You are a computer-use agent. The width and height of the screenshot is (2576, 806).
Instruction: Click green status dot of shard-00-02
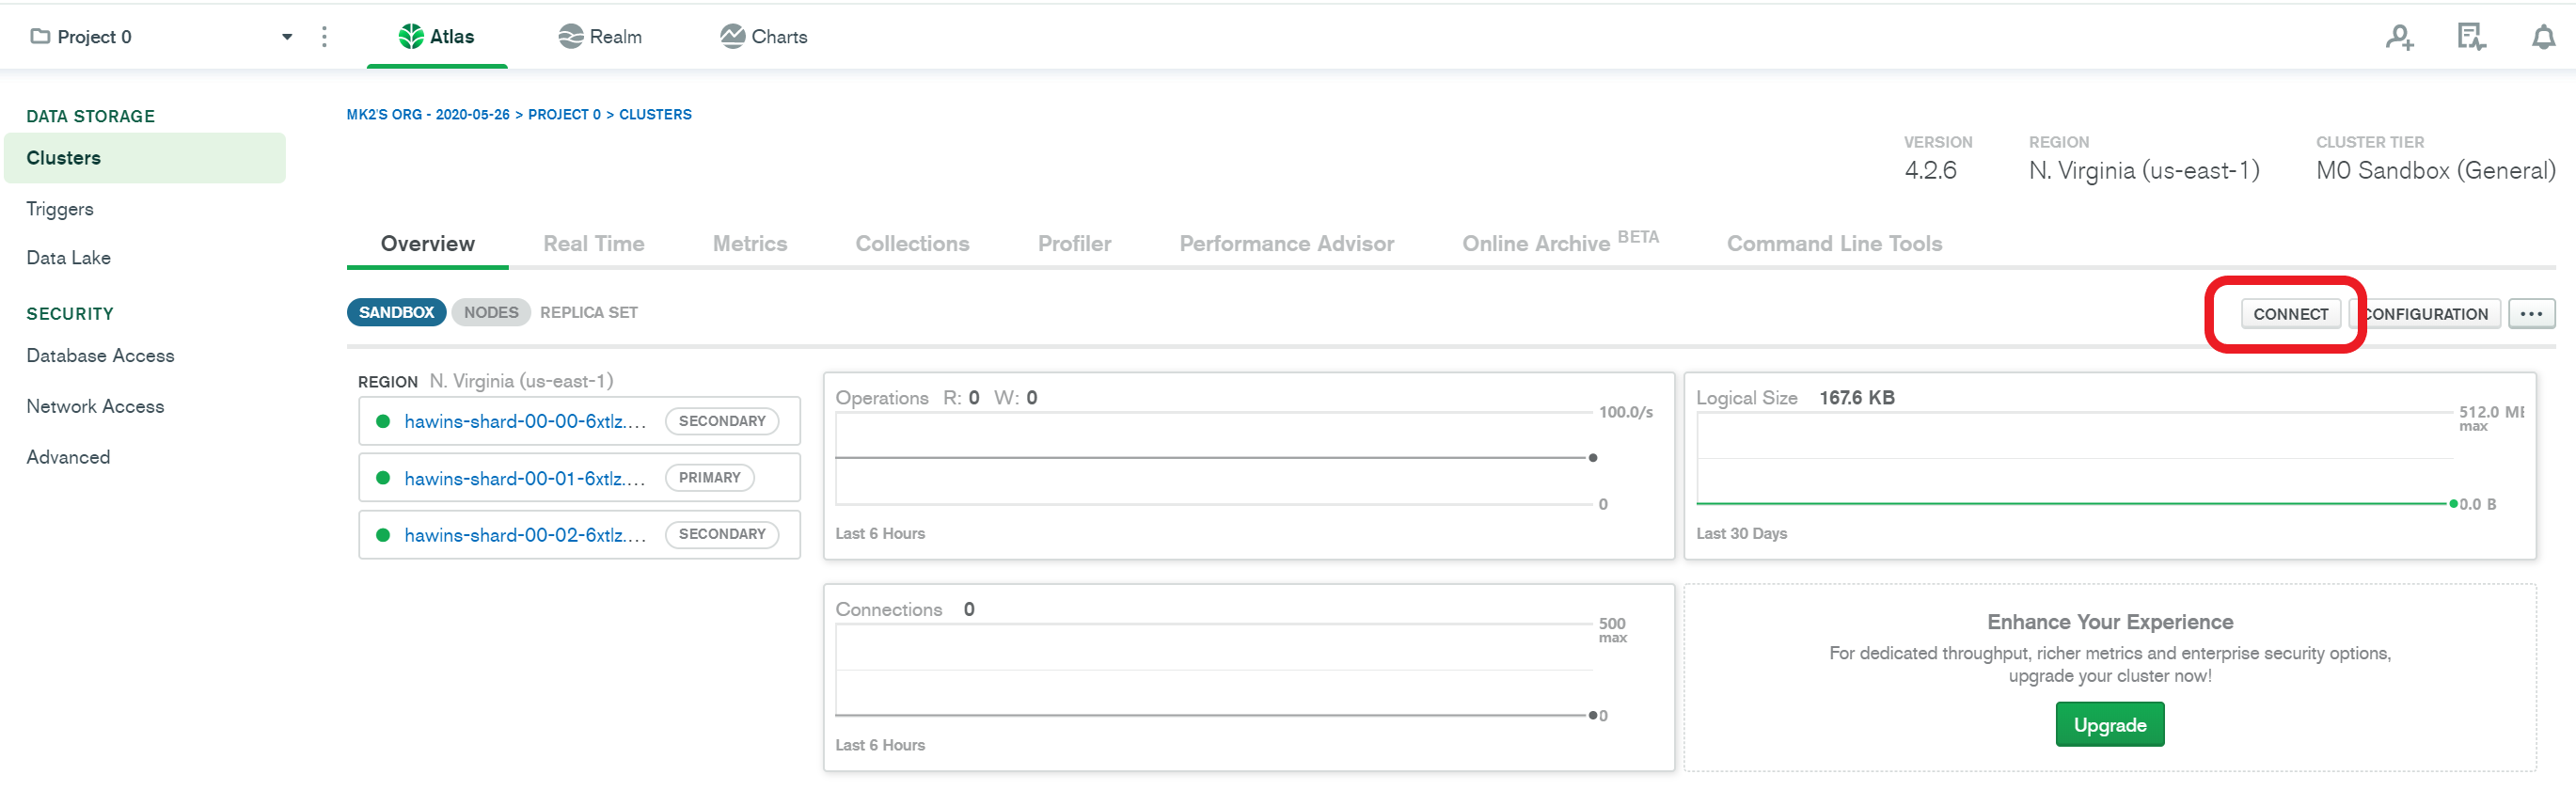pos(382,535)
